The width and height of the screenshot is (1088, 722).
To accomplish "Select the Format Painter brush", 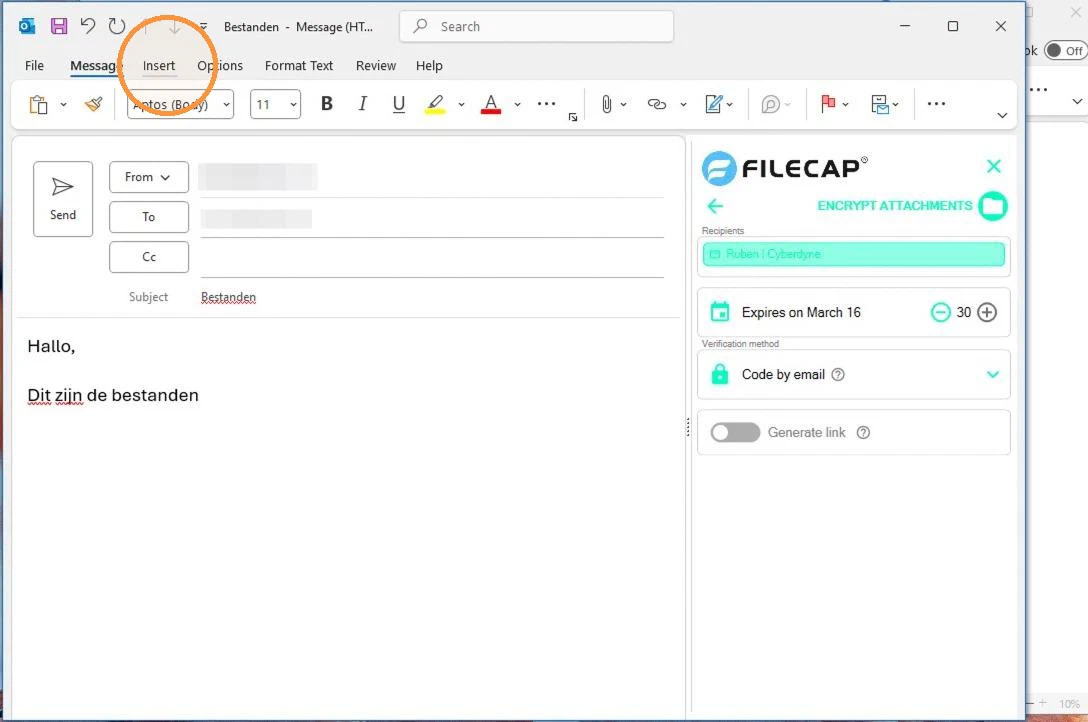I will 94,105.
